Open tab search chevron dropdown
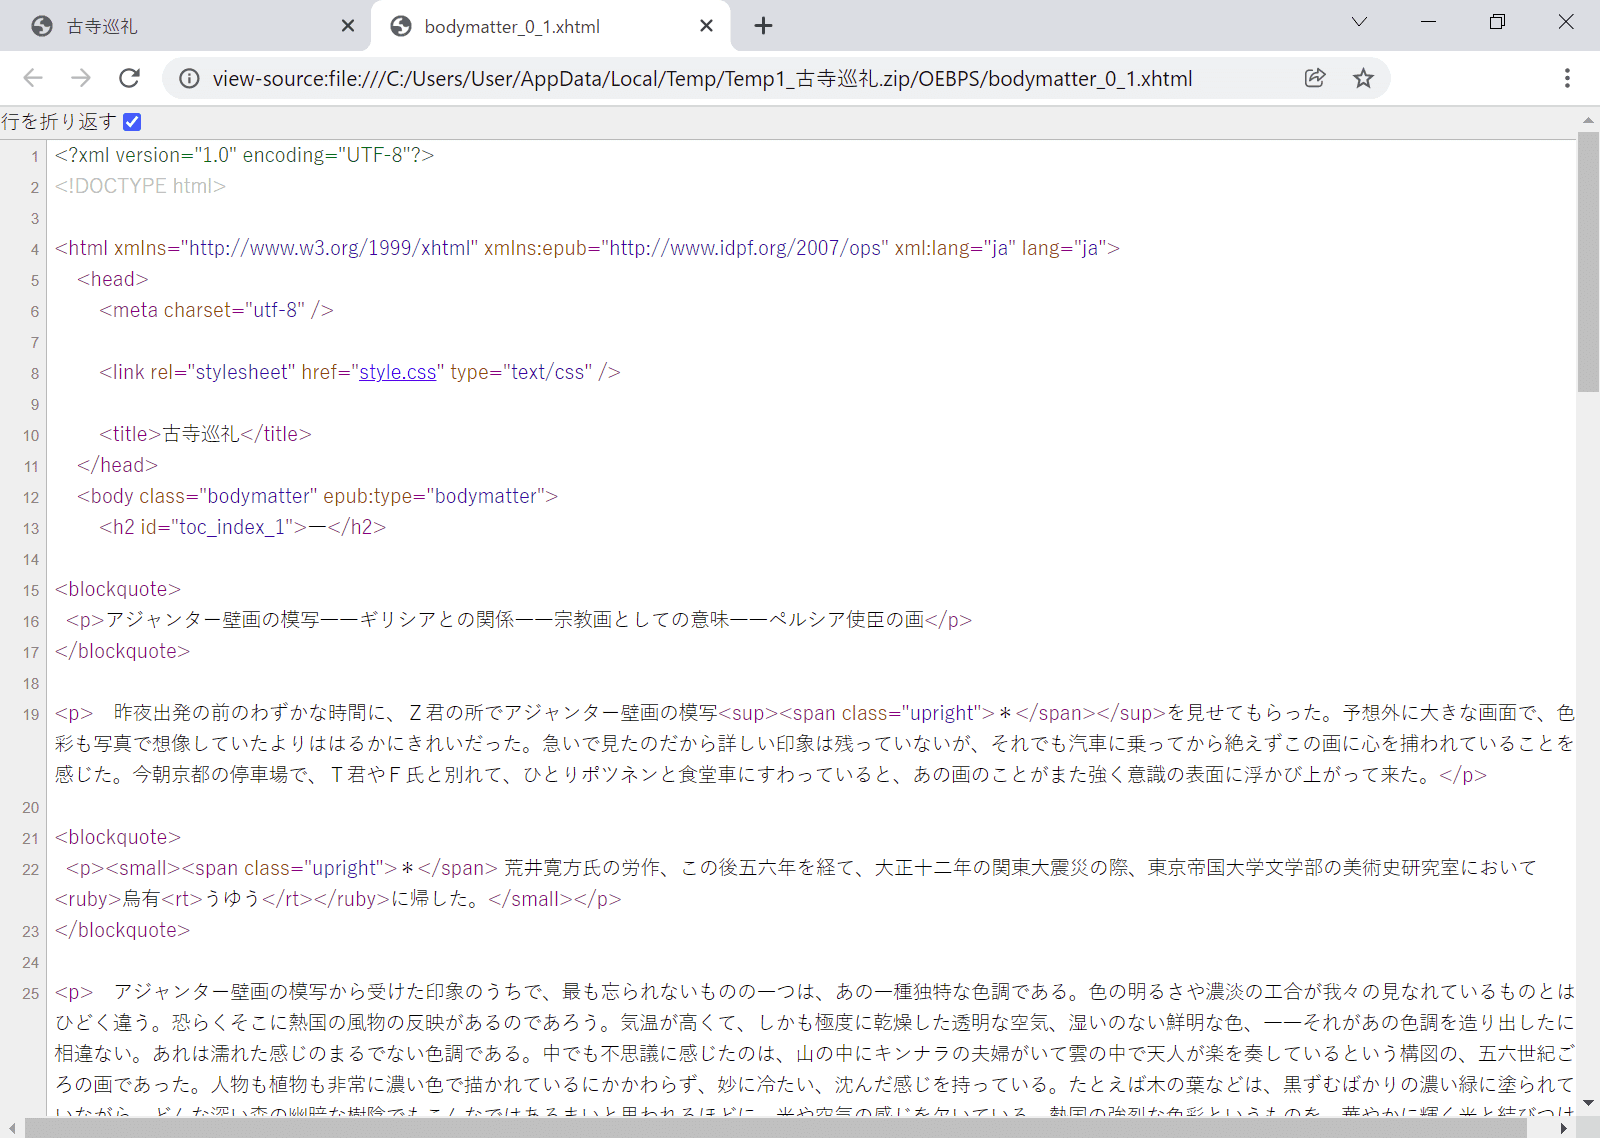This screenshot has width=1600, height=1138. (1359, 22)
